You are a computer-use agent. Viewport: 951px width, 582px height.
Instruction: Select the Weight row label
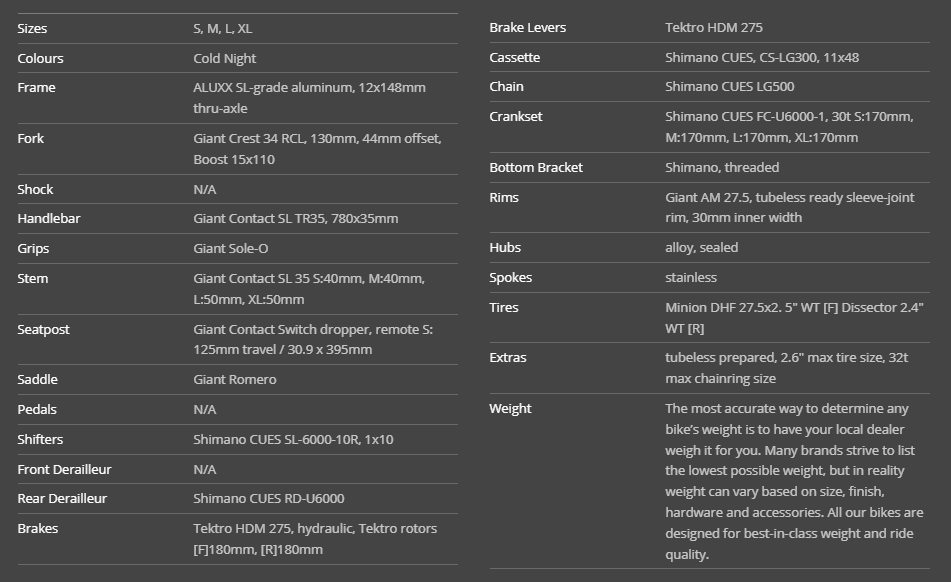[510, 409]
